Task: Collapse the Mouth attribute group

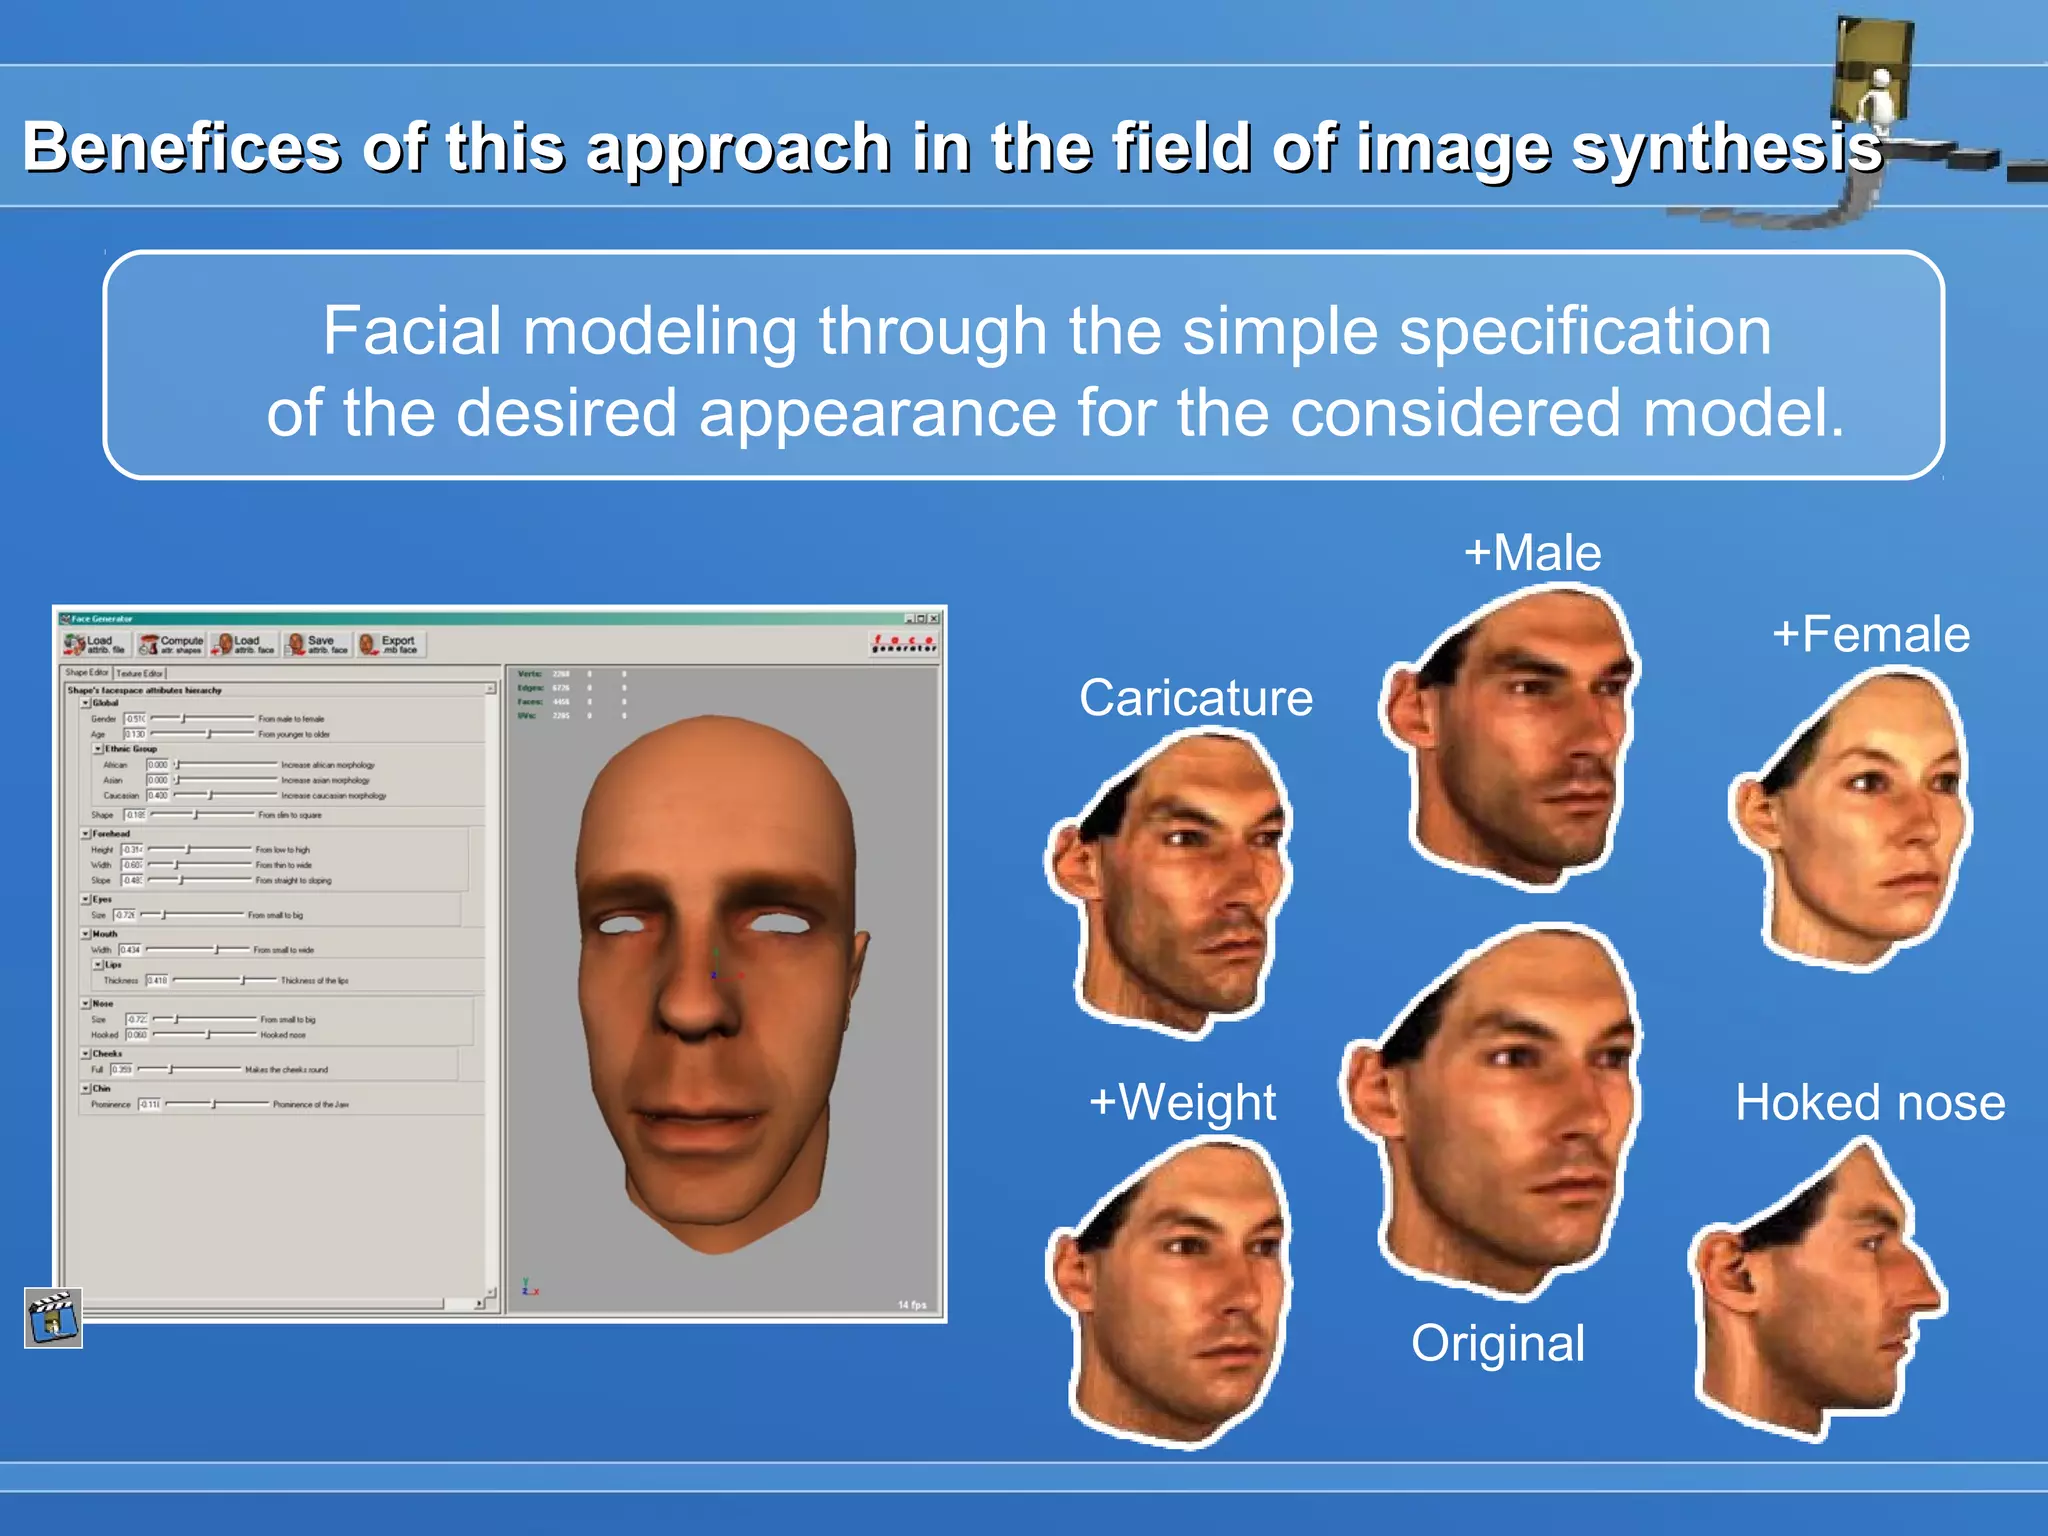Action: pyautogui.click(x=86, y=934)
